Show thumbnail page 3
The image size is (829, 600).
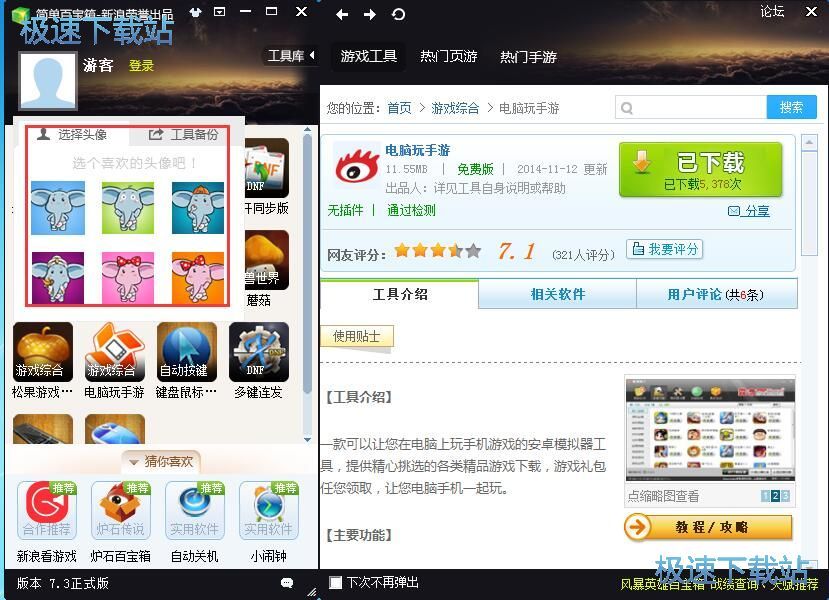pyautogui.click(x=785, y=496)
